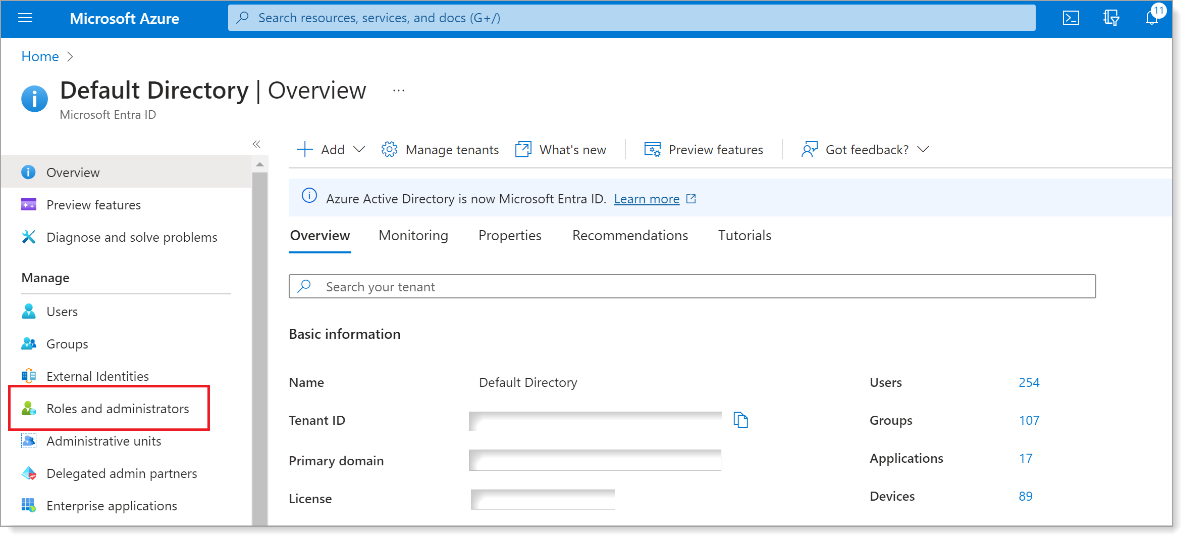Focus the Search your tenant field
1188x542 pixels.
pos(692,287)
